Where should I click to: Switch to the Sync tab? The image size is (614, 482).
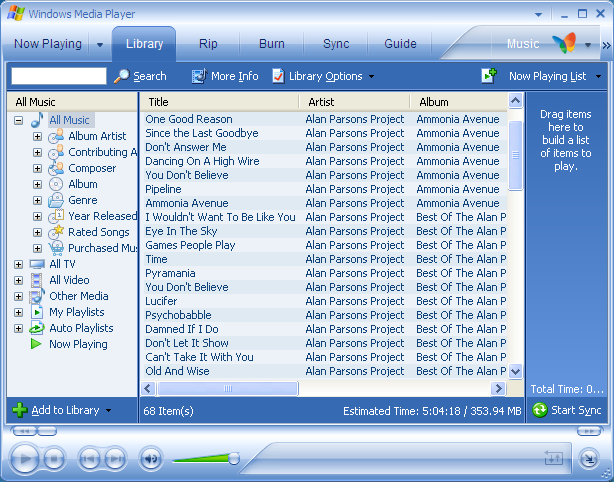click(336, 43)
